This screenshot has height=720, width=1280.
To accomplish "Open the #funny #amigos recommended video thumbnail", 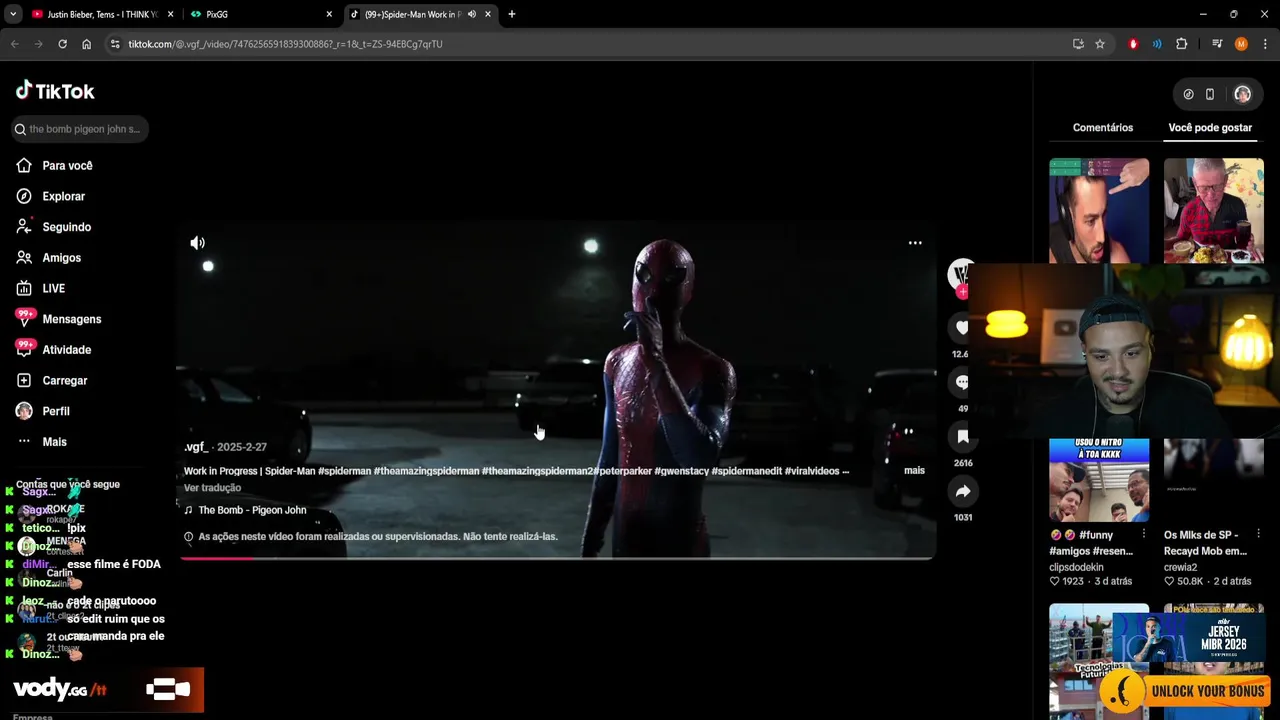I will click(x=1099, y=480).
